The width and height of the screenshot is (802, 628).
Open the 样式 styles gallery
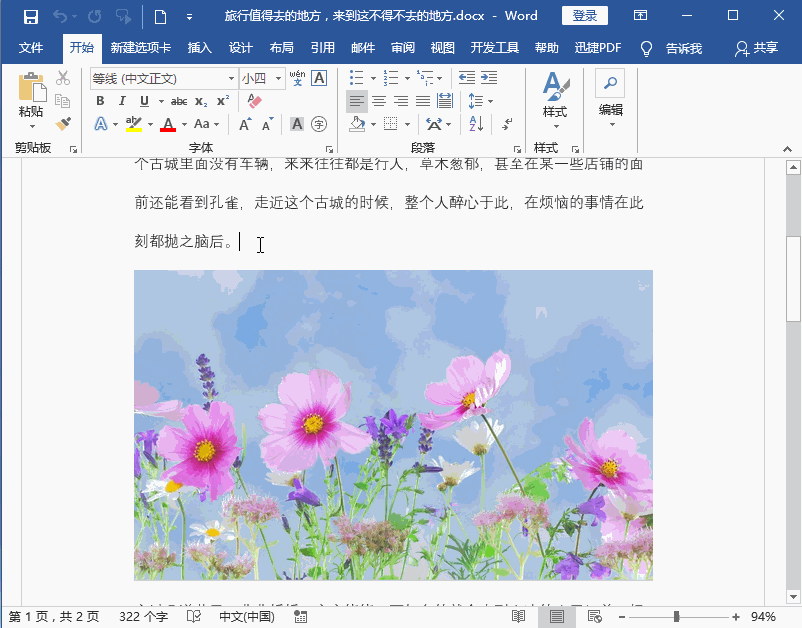coord(555,100)
